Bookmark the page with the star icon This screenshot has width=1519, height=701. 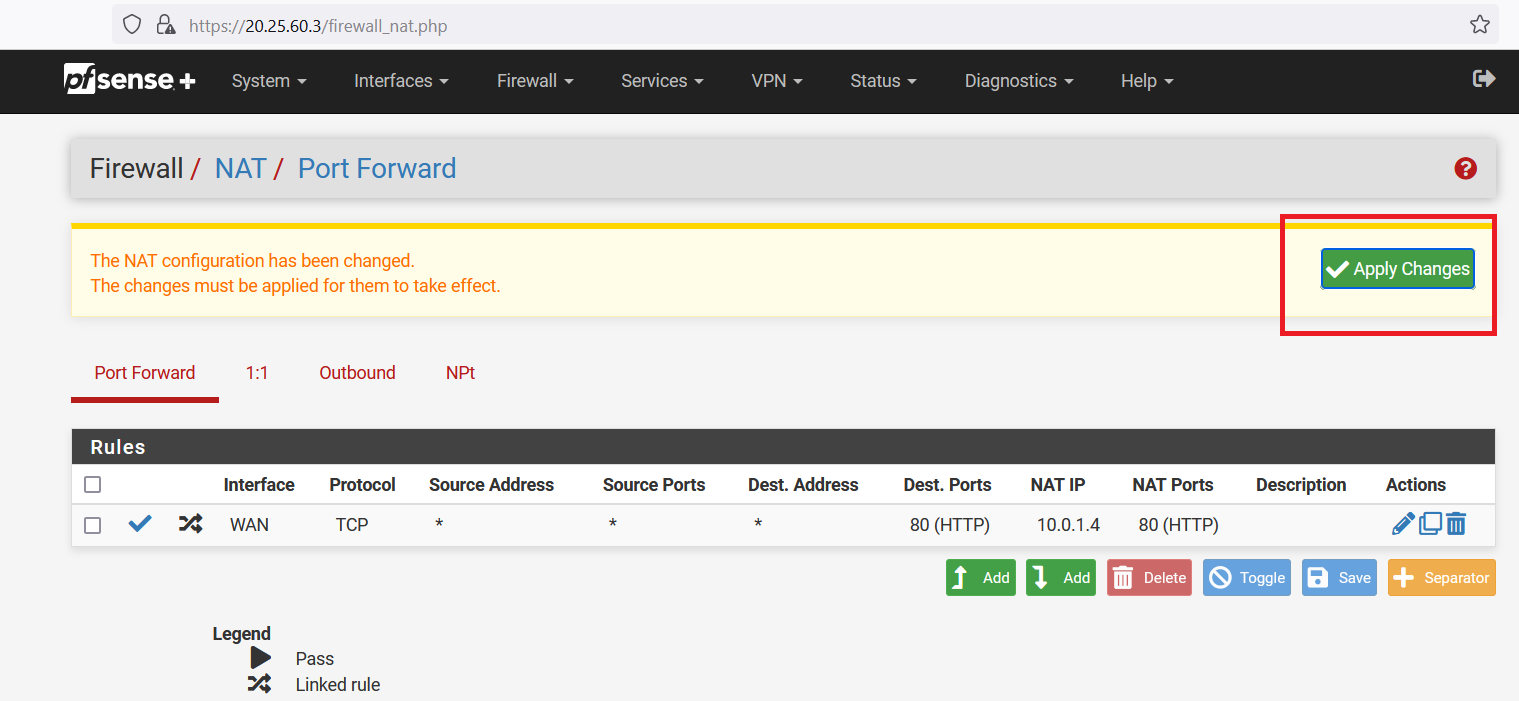tap(1479, 25)
